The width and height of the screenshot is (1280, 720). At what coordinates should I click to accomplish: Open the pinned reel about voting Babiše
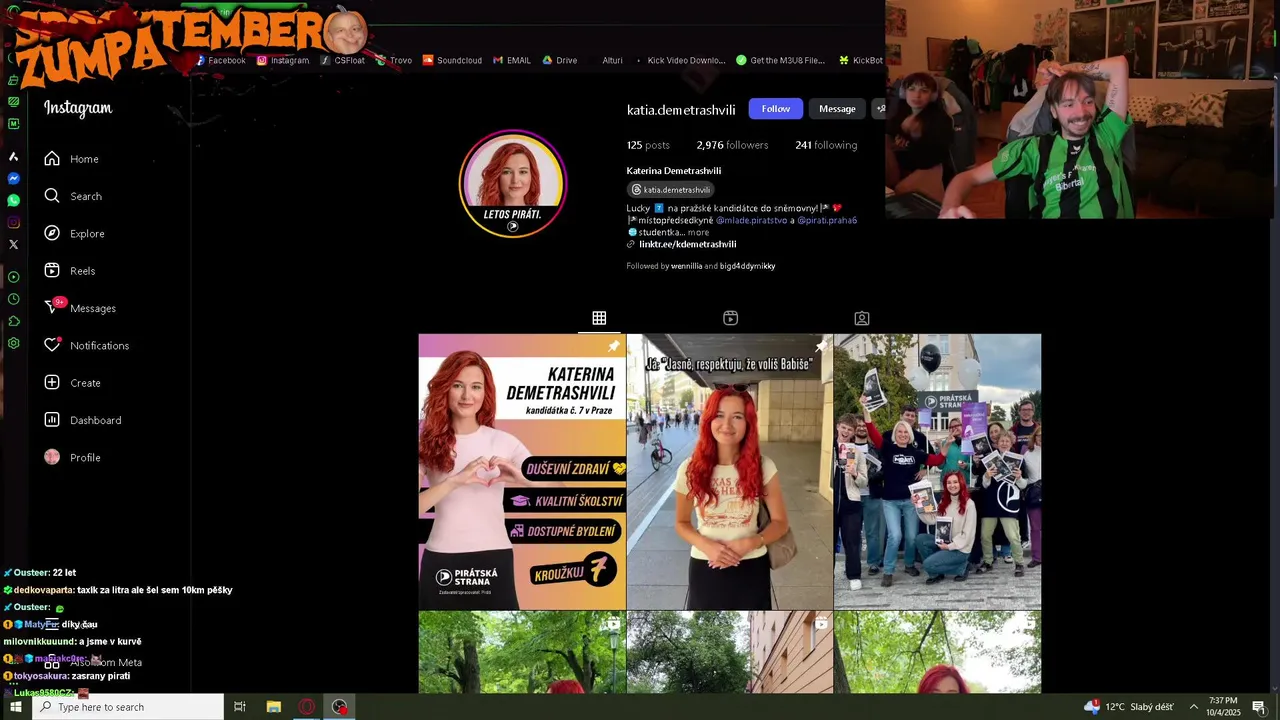(730, 472)
